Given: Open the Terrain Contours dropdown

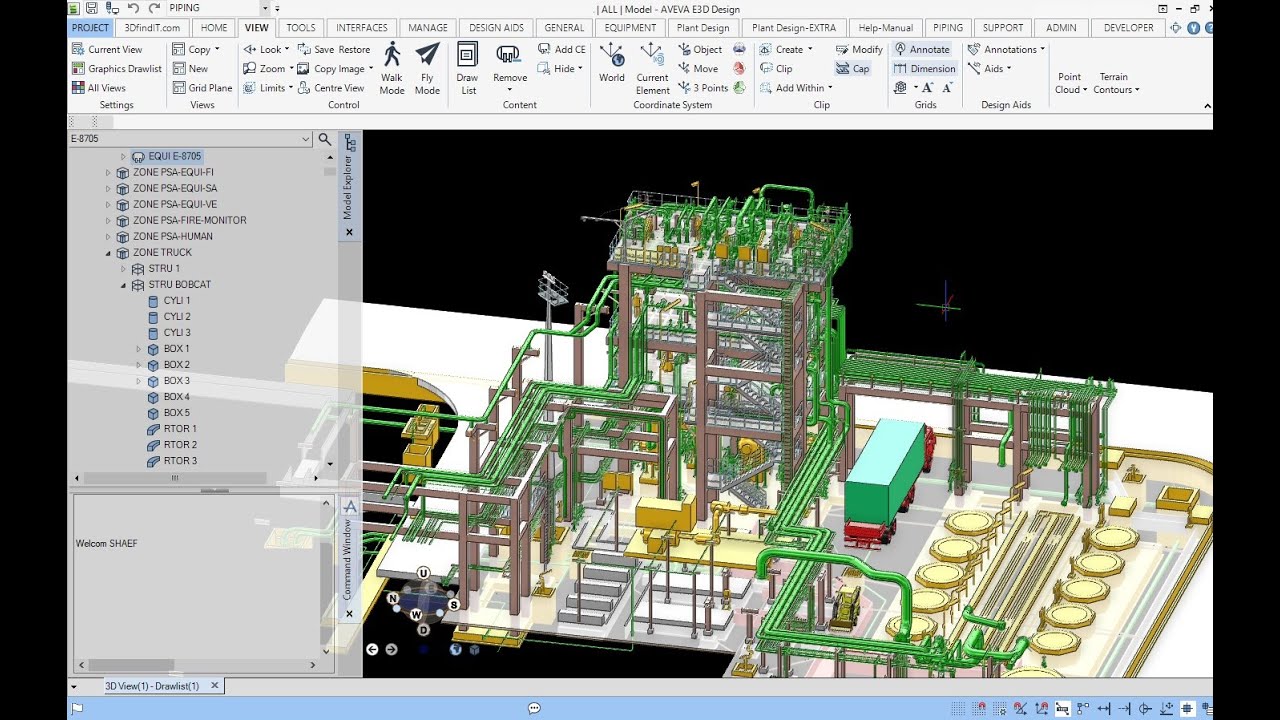Looking at the screenshot, I should point(1115,82).
